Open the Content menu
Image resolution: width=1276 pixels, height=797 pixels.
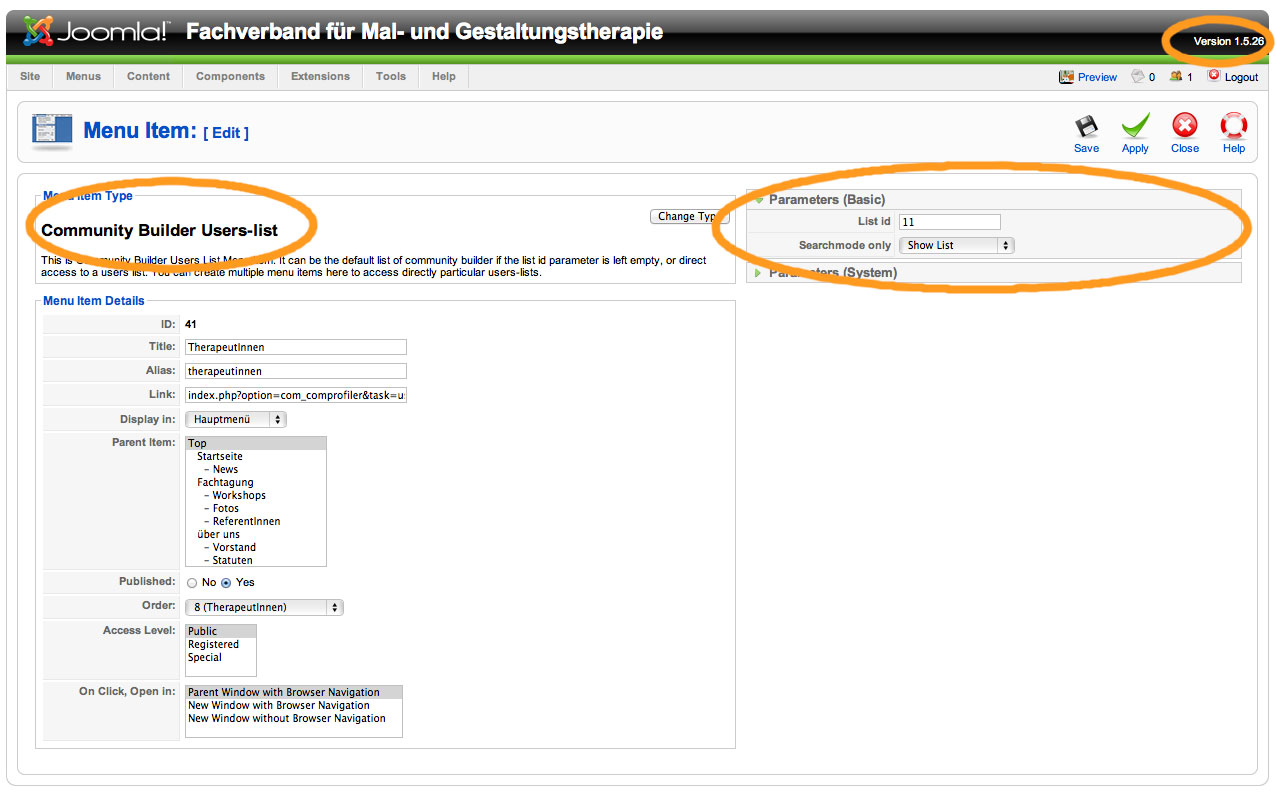point(148,76)
